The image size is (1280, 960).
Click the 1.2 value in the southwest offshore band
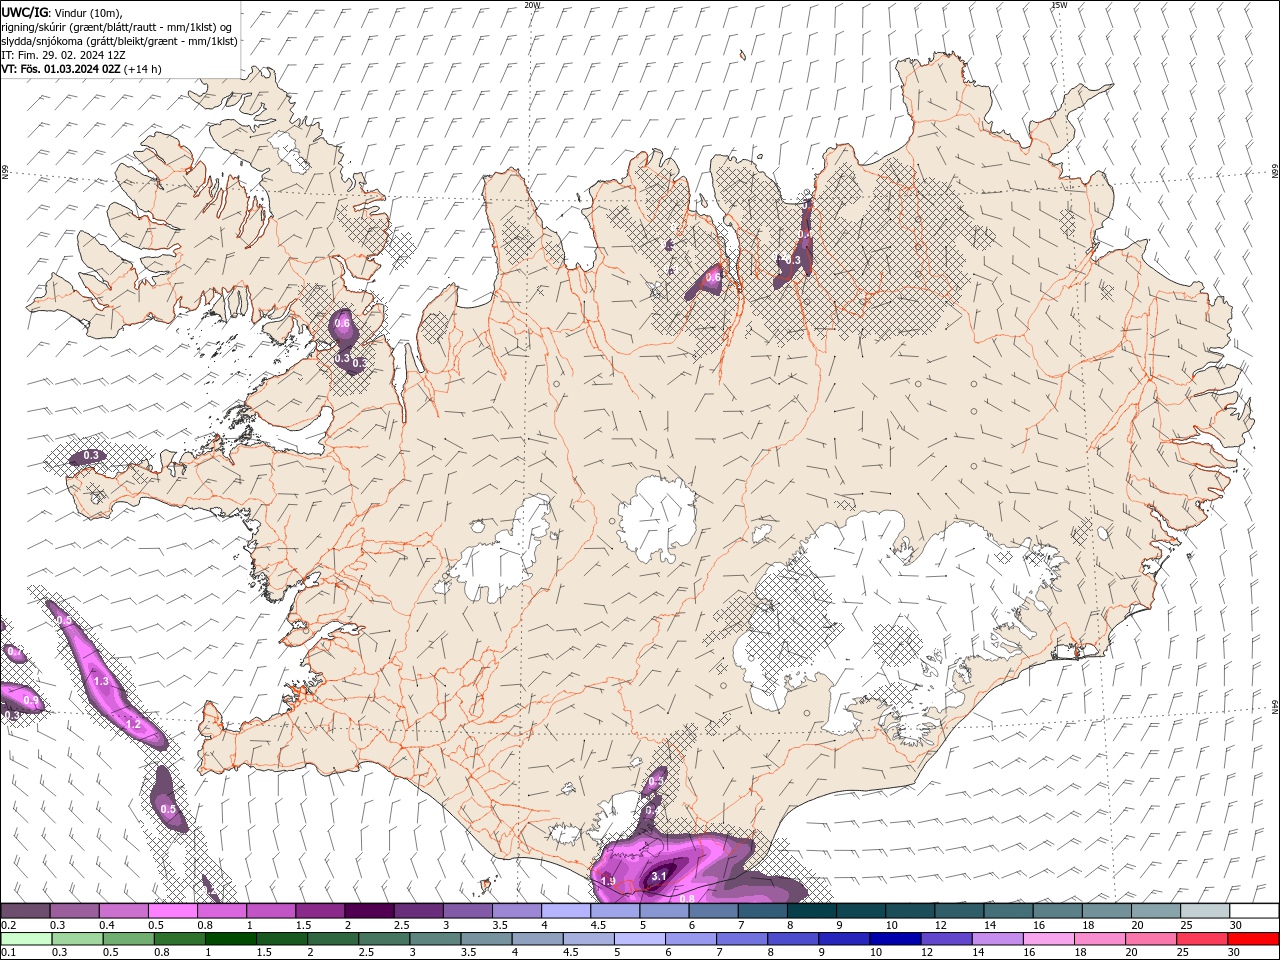coord(133,725)
